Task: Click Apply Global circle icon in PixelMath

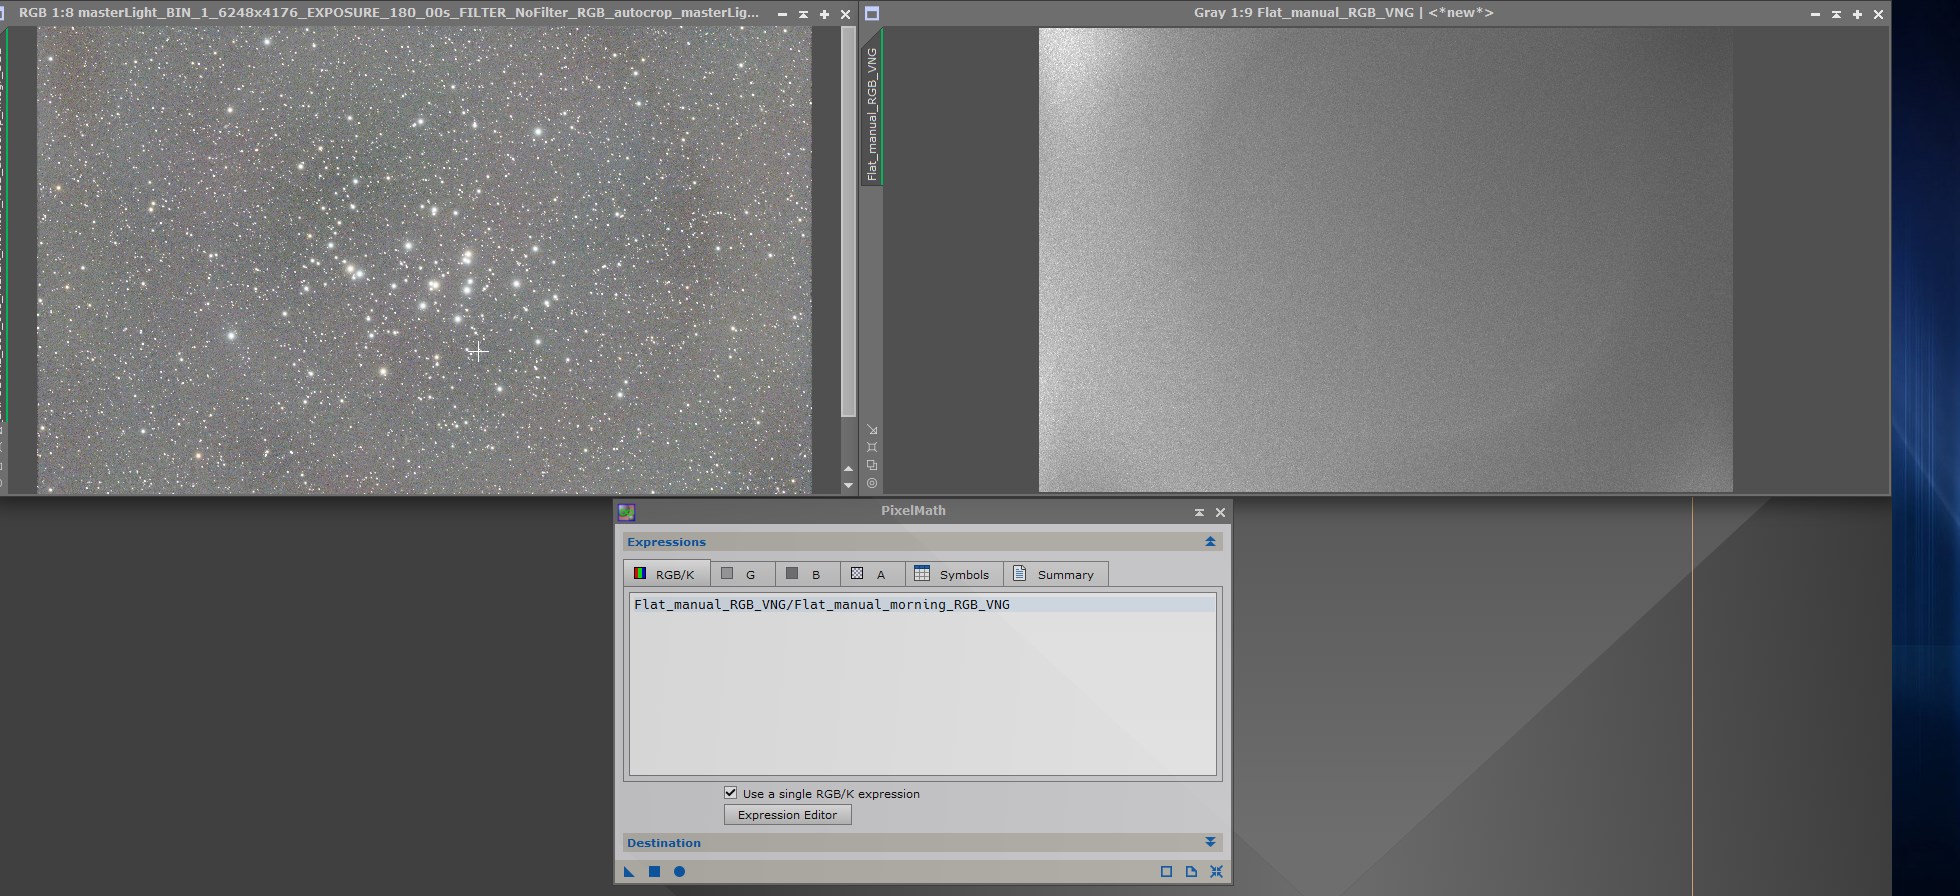Action: (x=679, y=872)
